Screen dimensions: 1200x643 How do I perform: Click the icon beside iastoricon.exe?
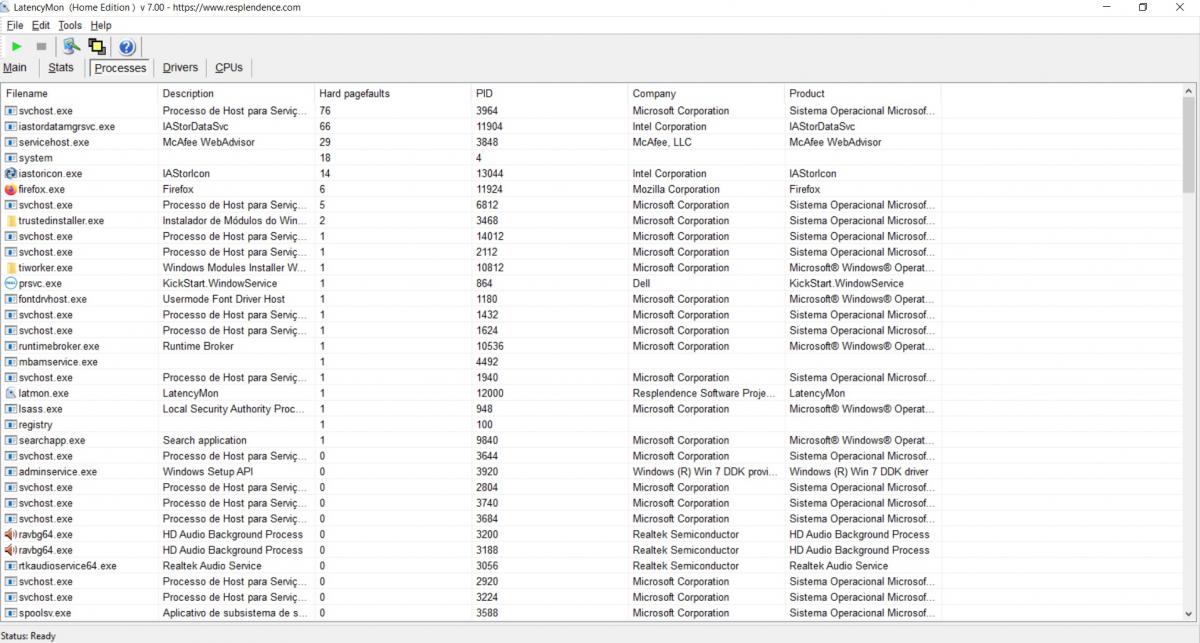[11, 173]
